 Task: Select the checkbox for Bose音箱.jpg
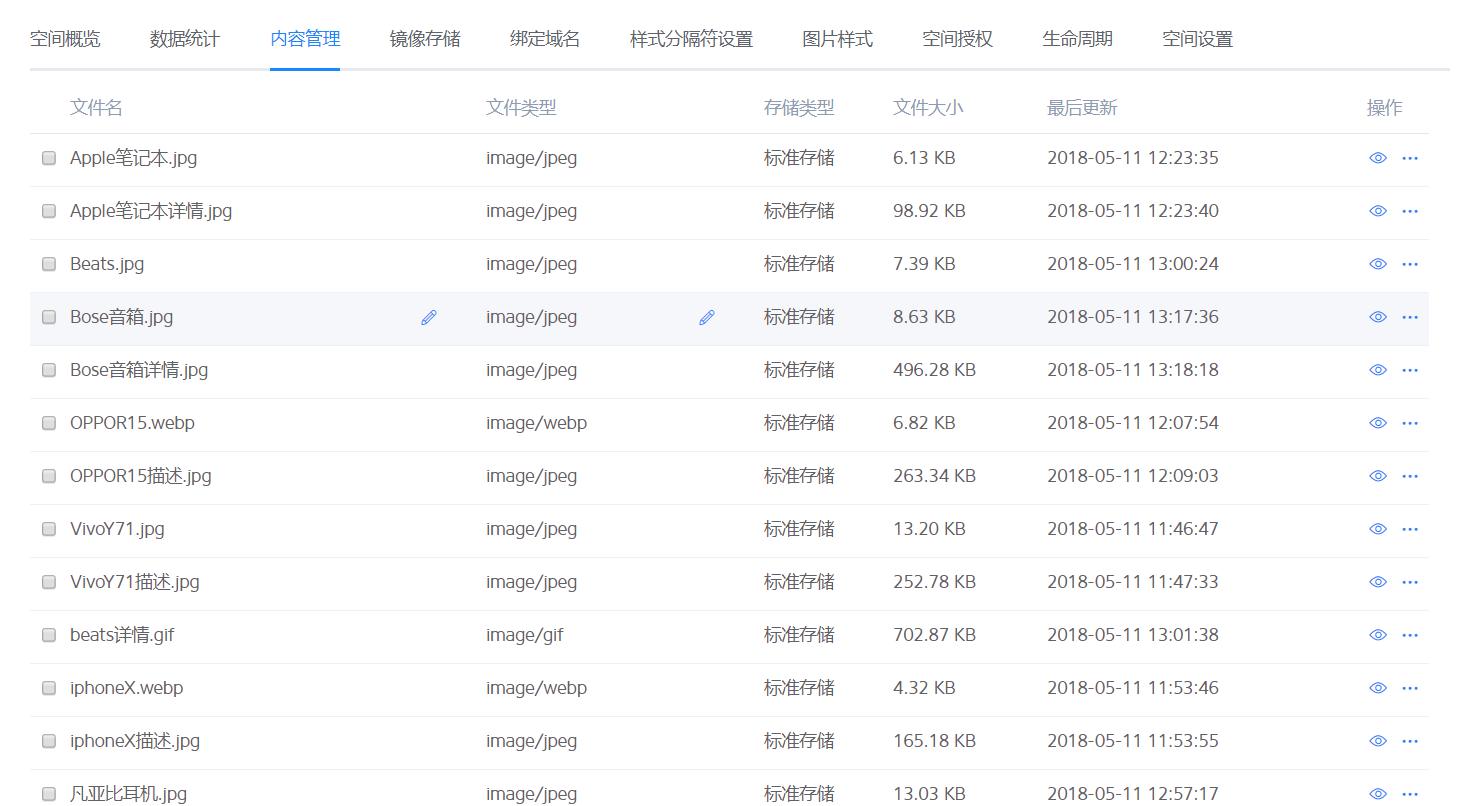point(49,317)
